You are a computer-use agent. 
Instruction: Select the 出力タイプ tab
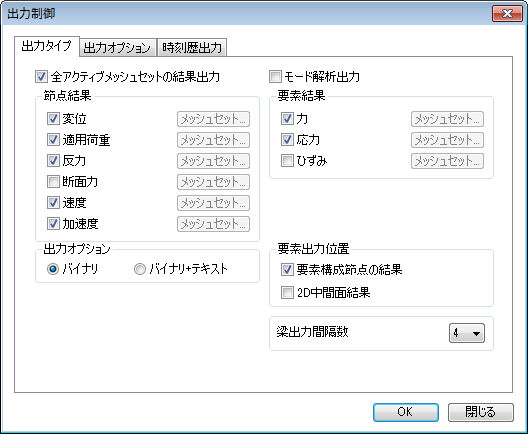click(x=46, y=46)
